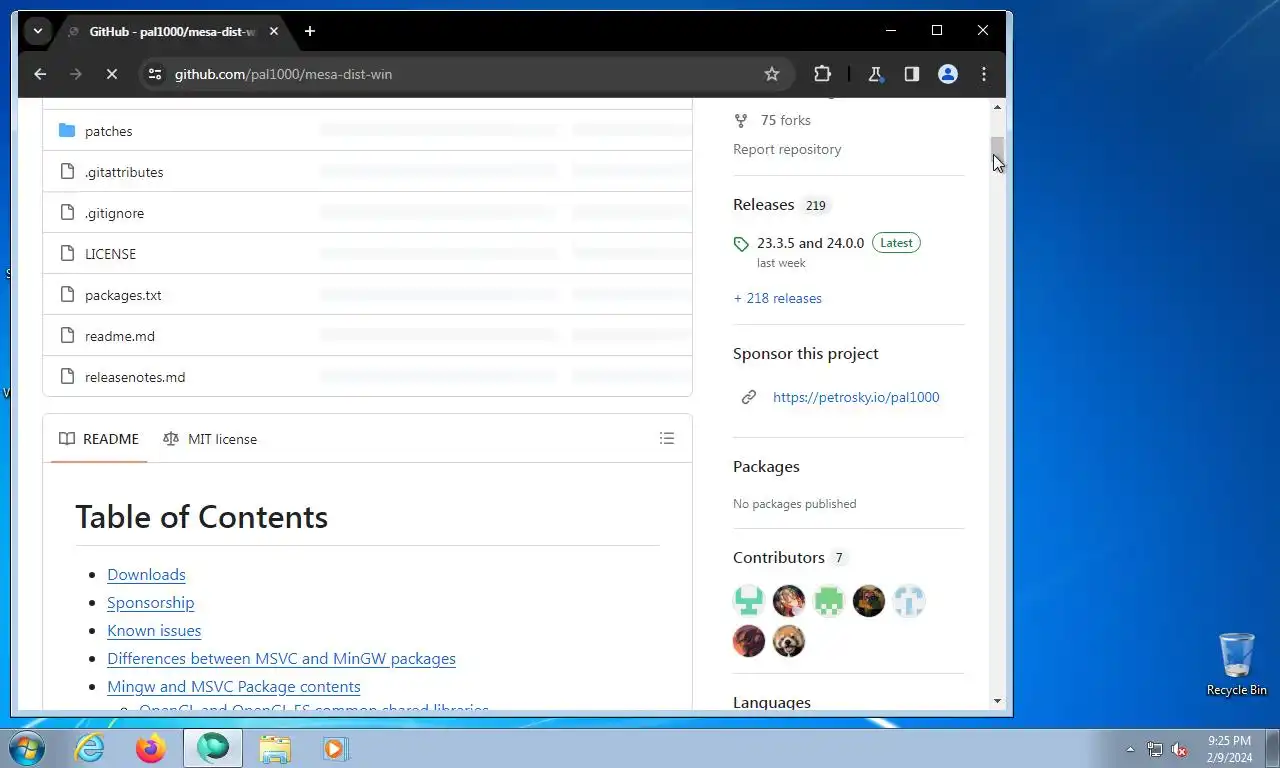Open the fourth contributor avatar

tap(869, 601)
